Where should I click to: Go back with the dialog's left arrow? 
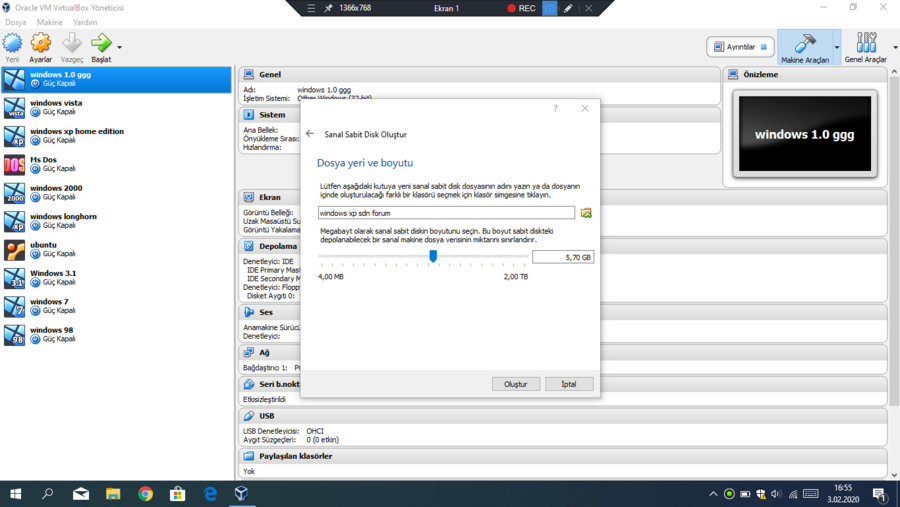point(310,134)
